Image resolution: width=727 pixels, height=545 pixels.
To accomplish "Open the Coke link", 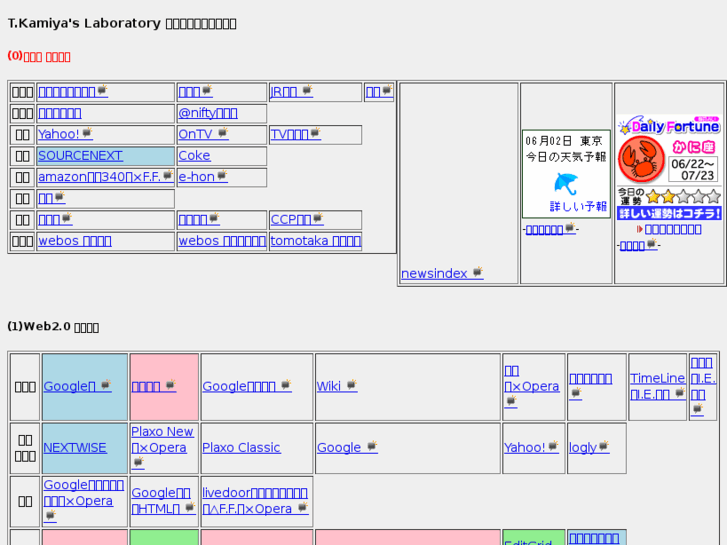I will click(194, 156).
